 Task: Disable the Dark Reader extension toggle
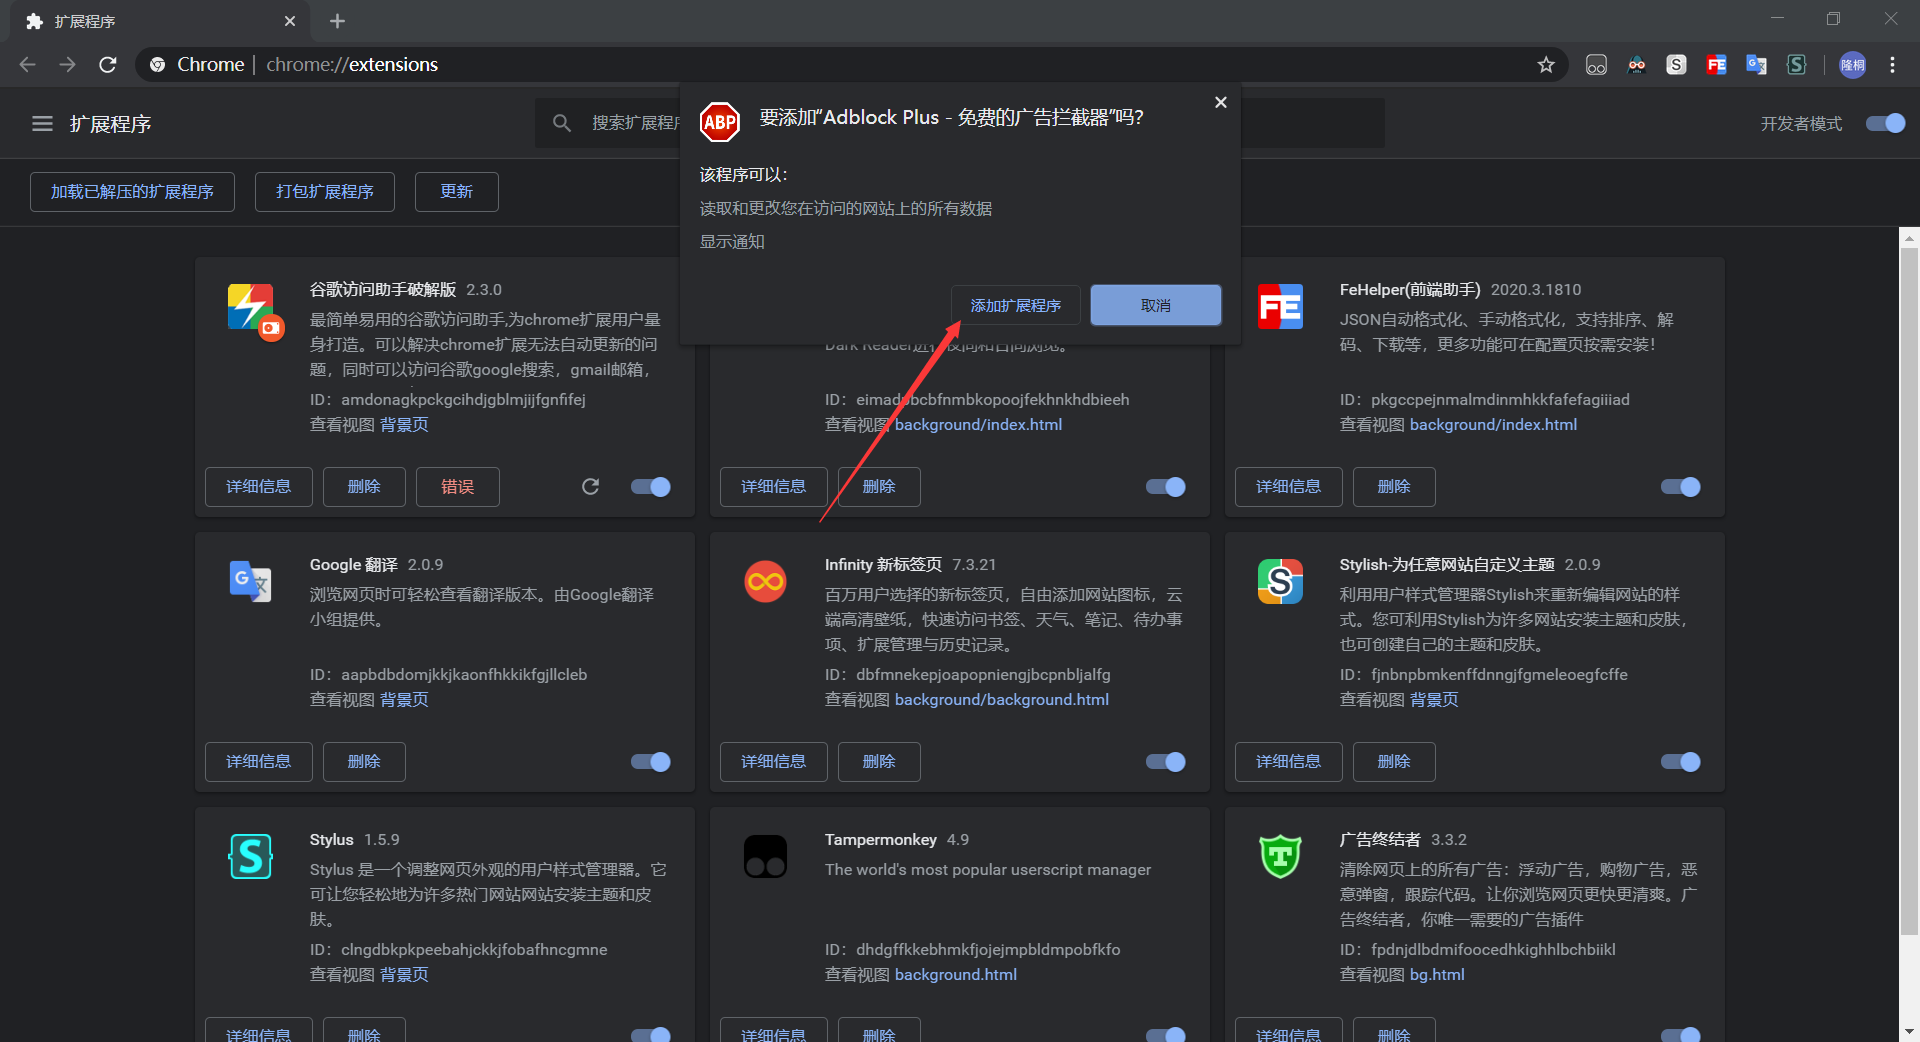1166,487
